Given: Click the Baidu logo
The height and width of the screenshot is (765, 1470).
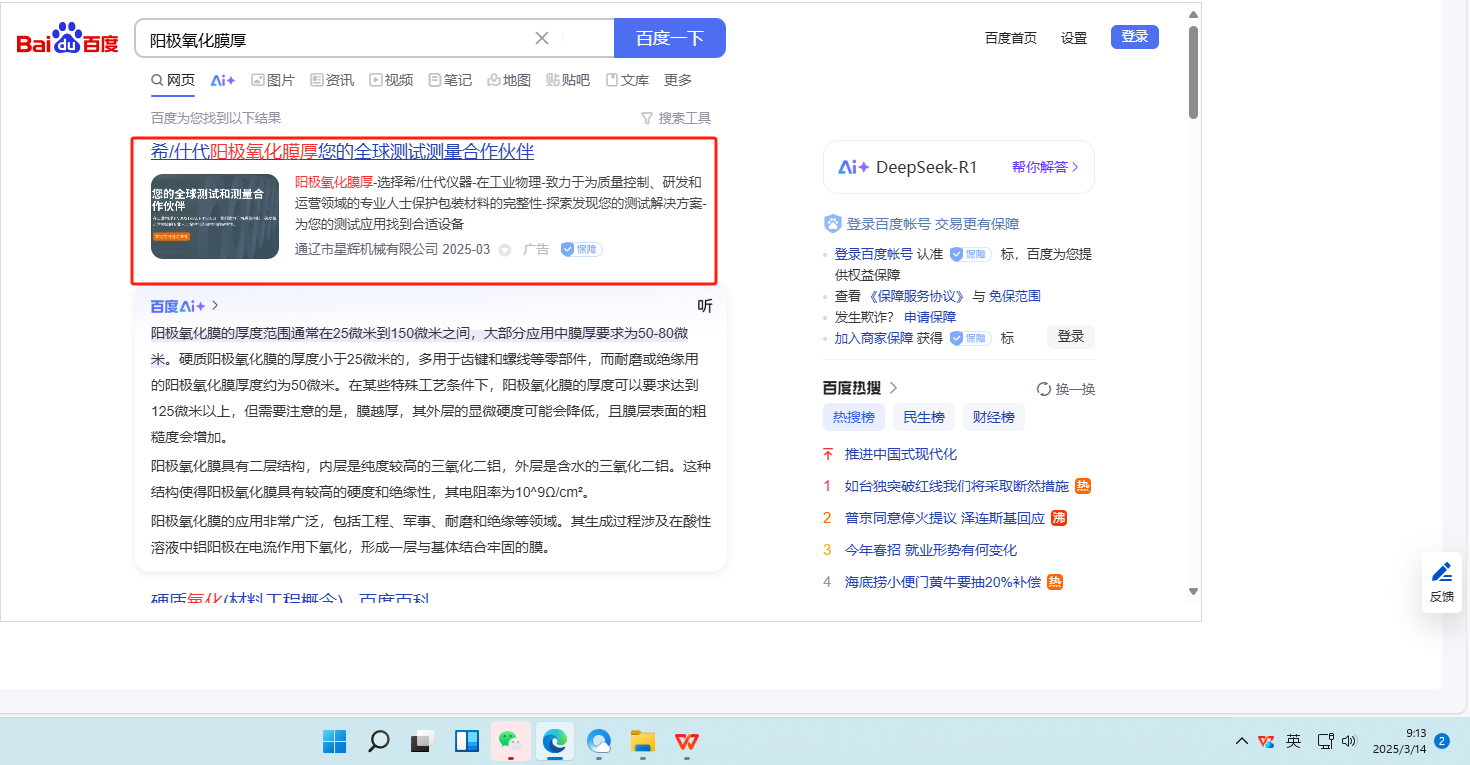Looking at the screenshot, I should pyautogui.click(x=67, y=39).
